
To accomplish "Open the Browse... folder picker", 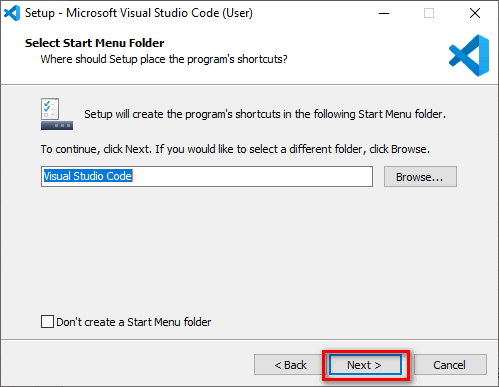I will [420, 177].
